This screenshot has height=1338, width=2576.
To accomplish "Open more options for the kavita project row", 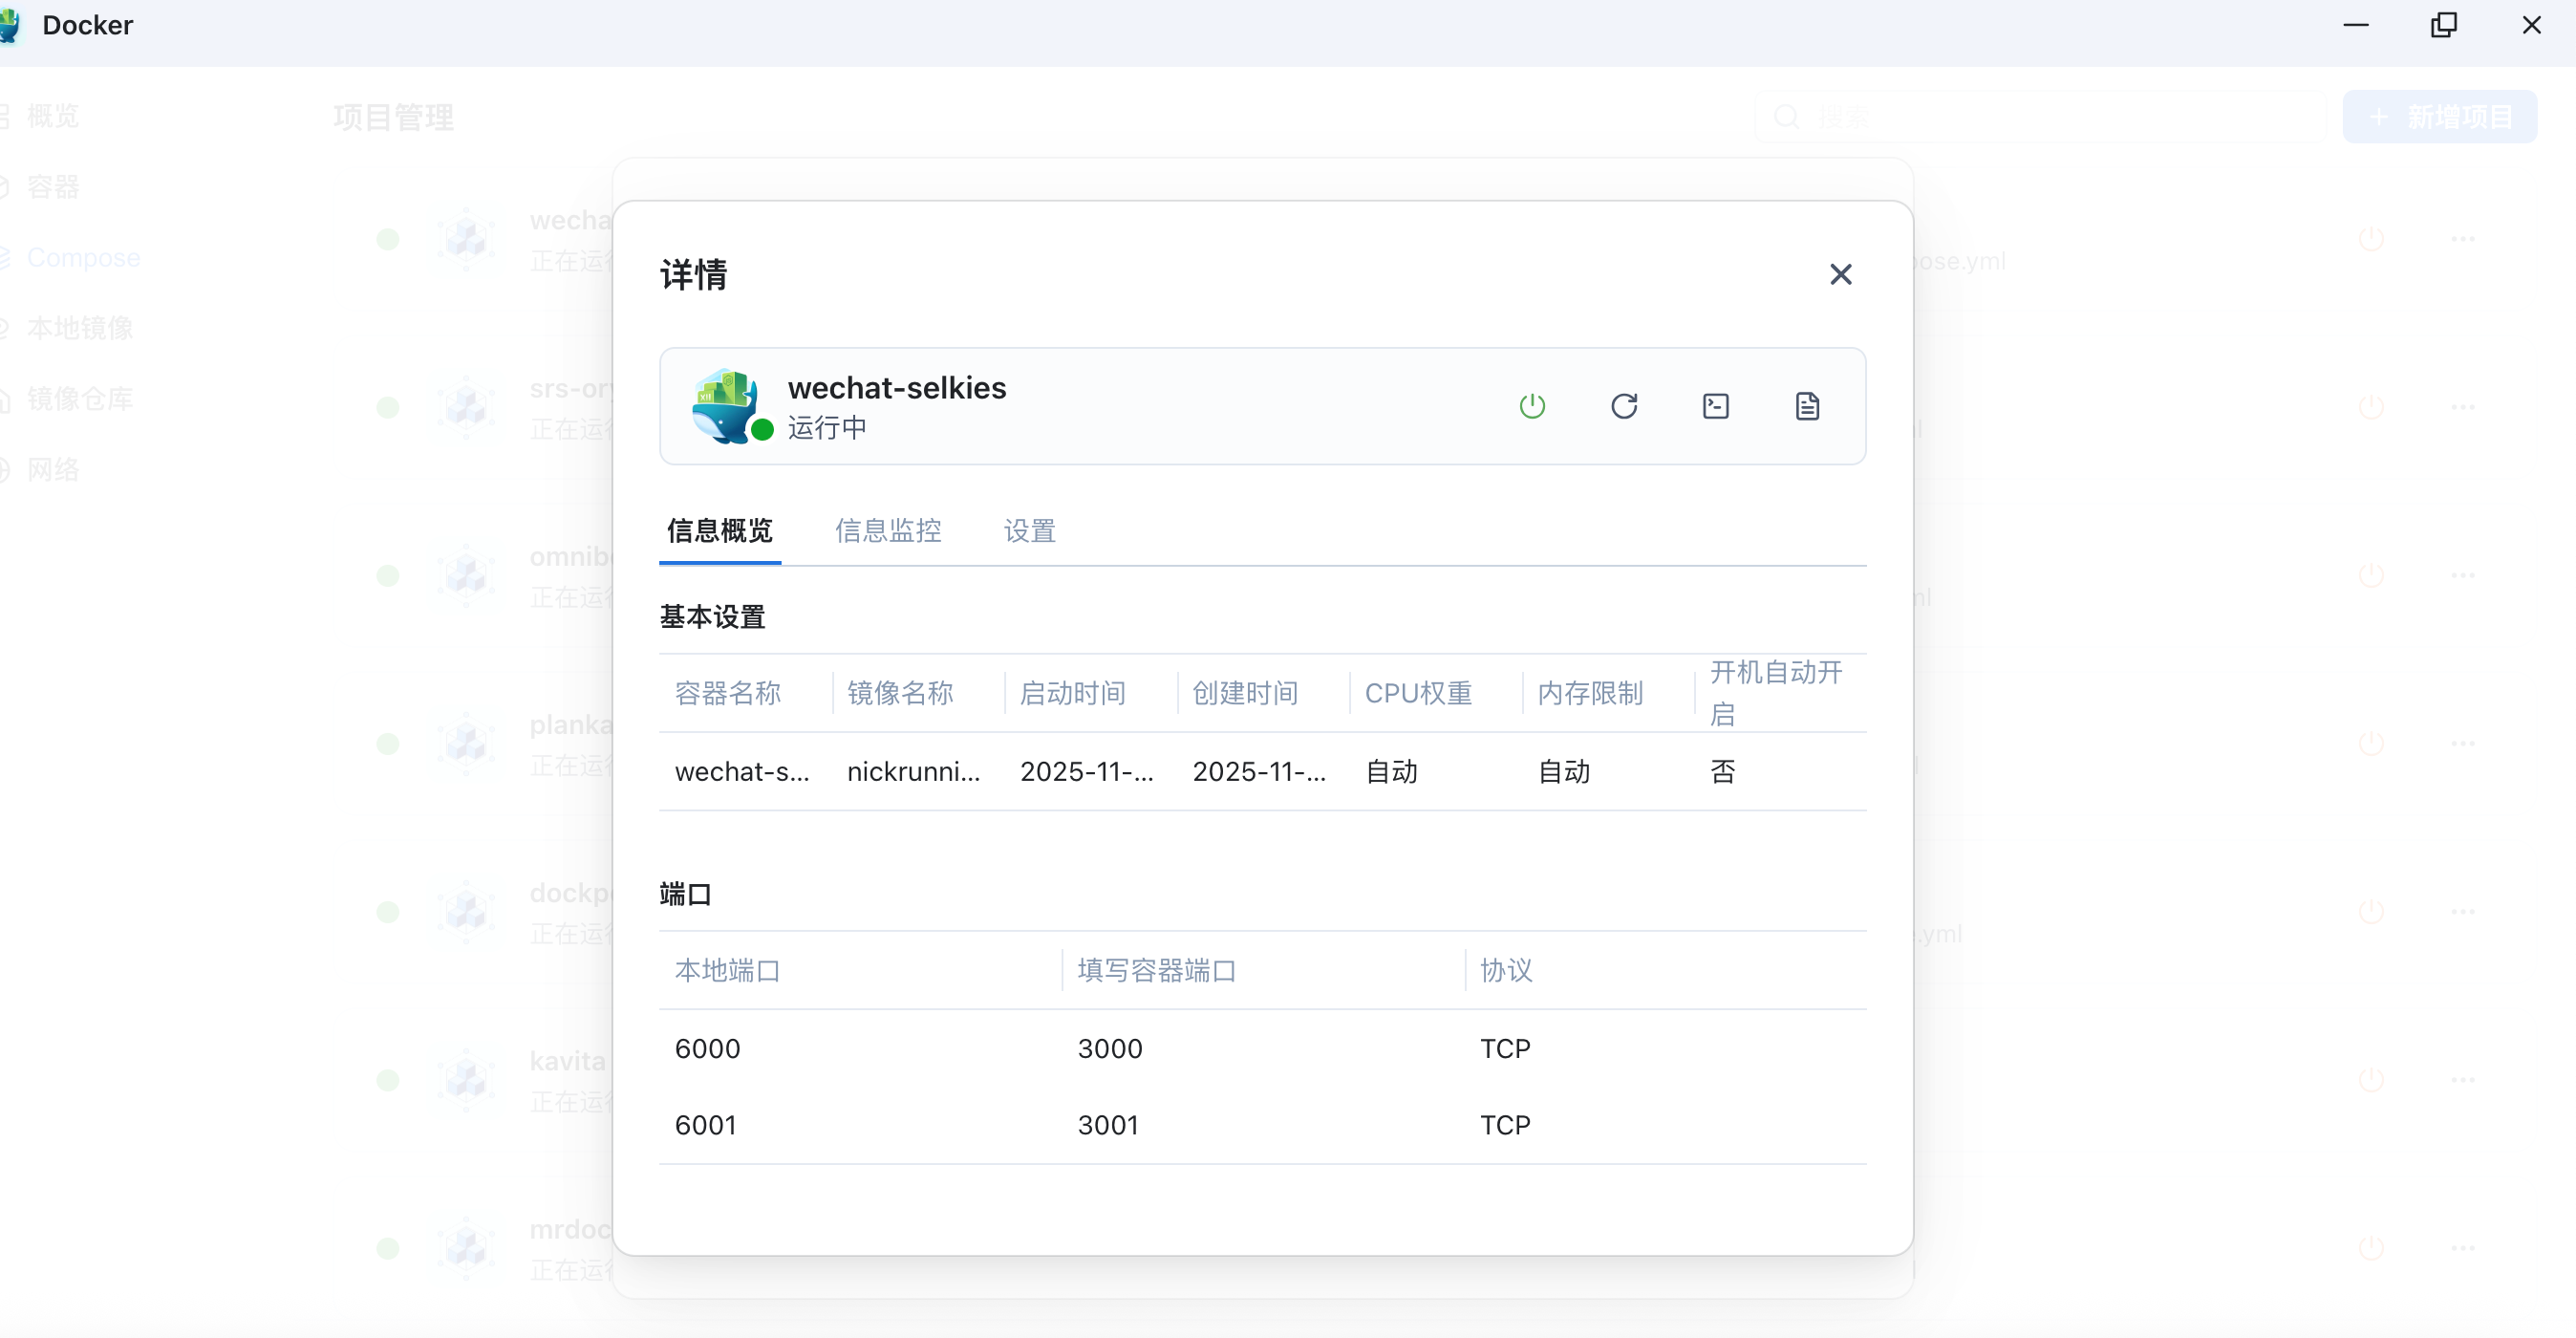I will coord(2463,1080).
